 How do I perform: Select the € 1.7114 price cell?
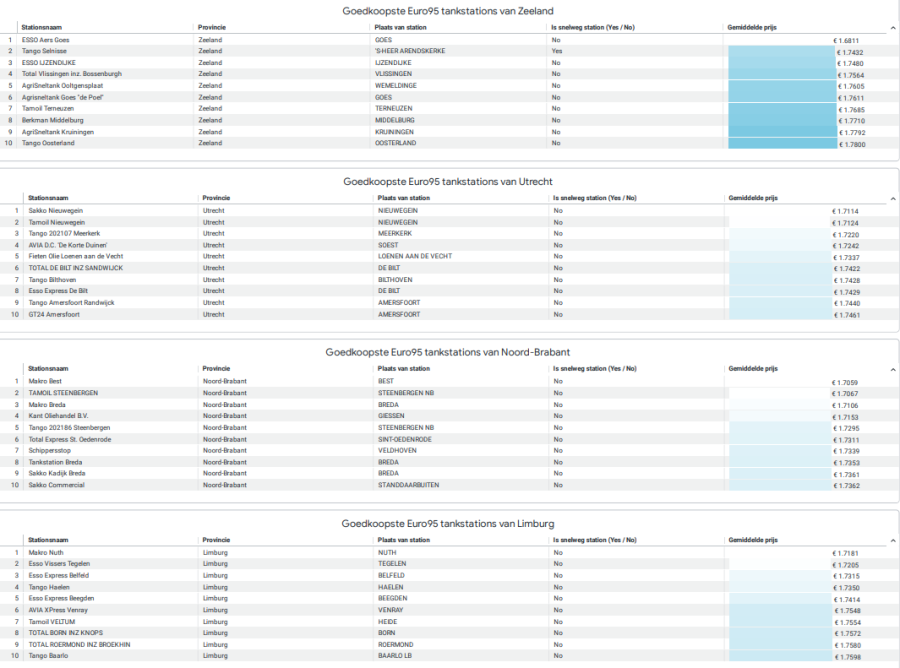(845, 211)
